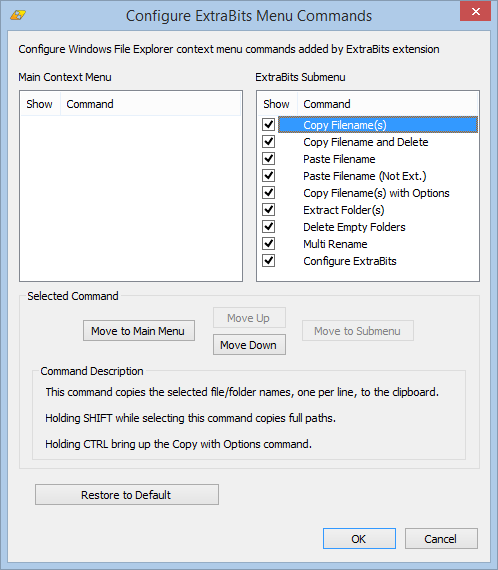498x570 pixels.
Task: Uncheck the Copy Filename(s) show checkbox
Action: [x=268, y=125]
